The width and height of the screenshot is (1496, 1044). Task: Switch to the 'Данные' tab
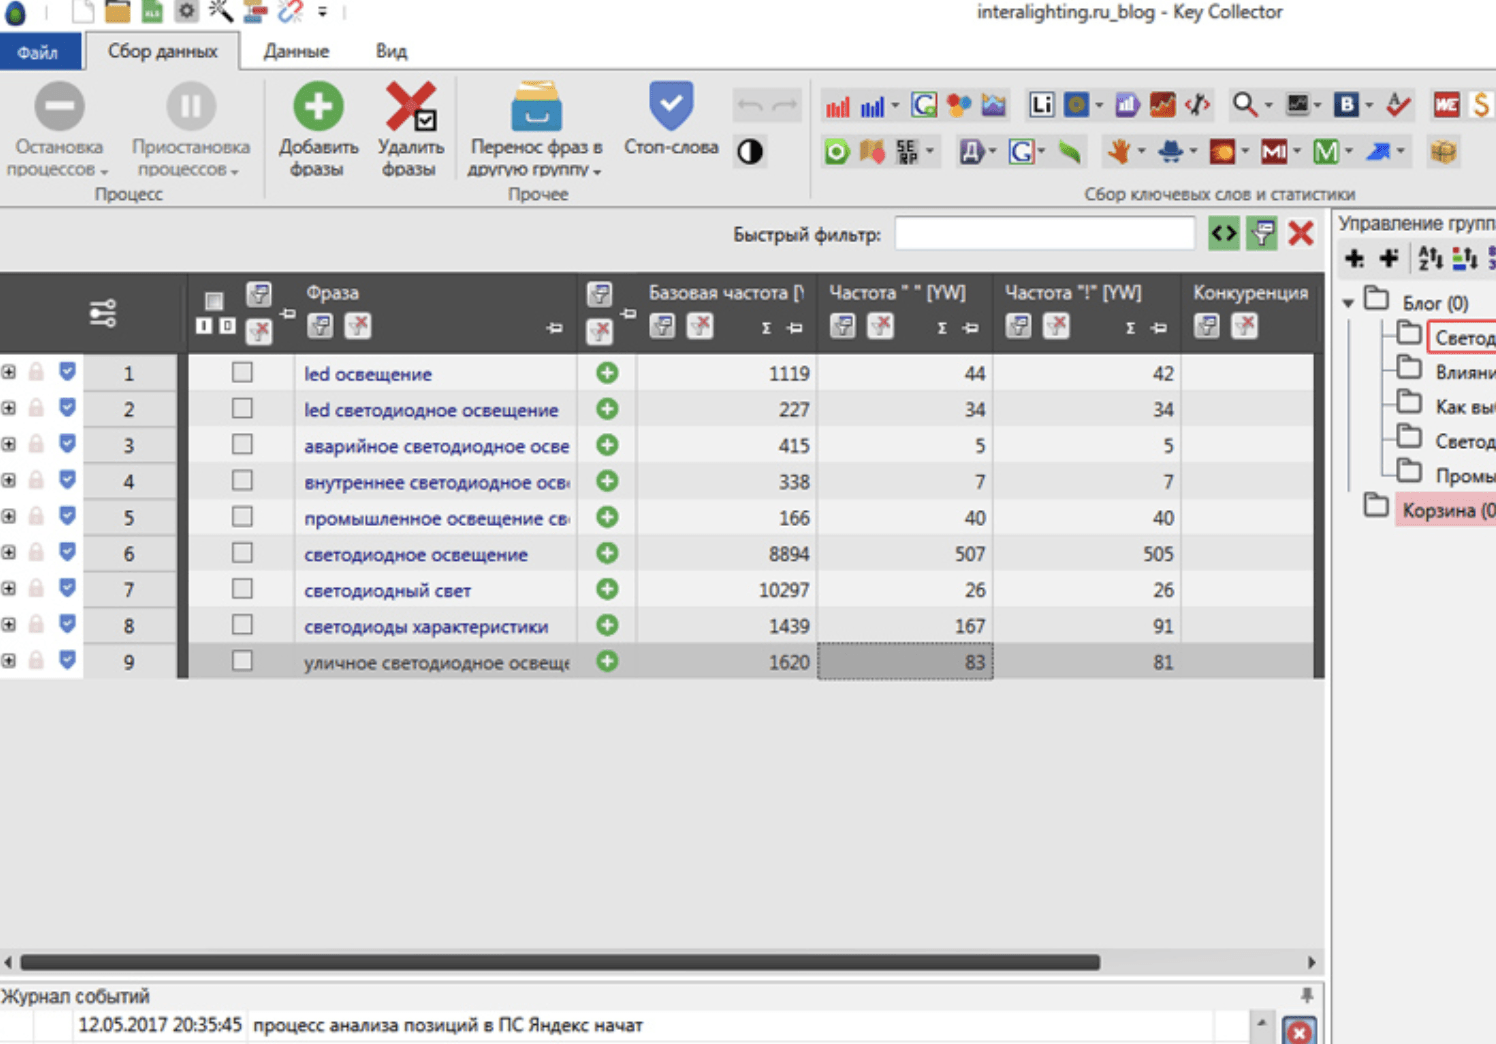click(x=296, y=51)
